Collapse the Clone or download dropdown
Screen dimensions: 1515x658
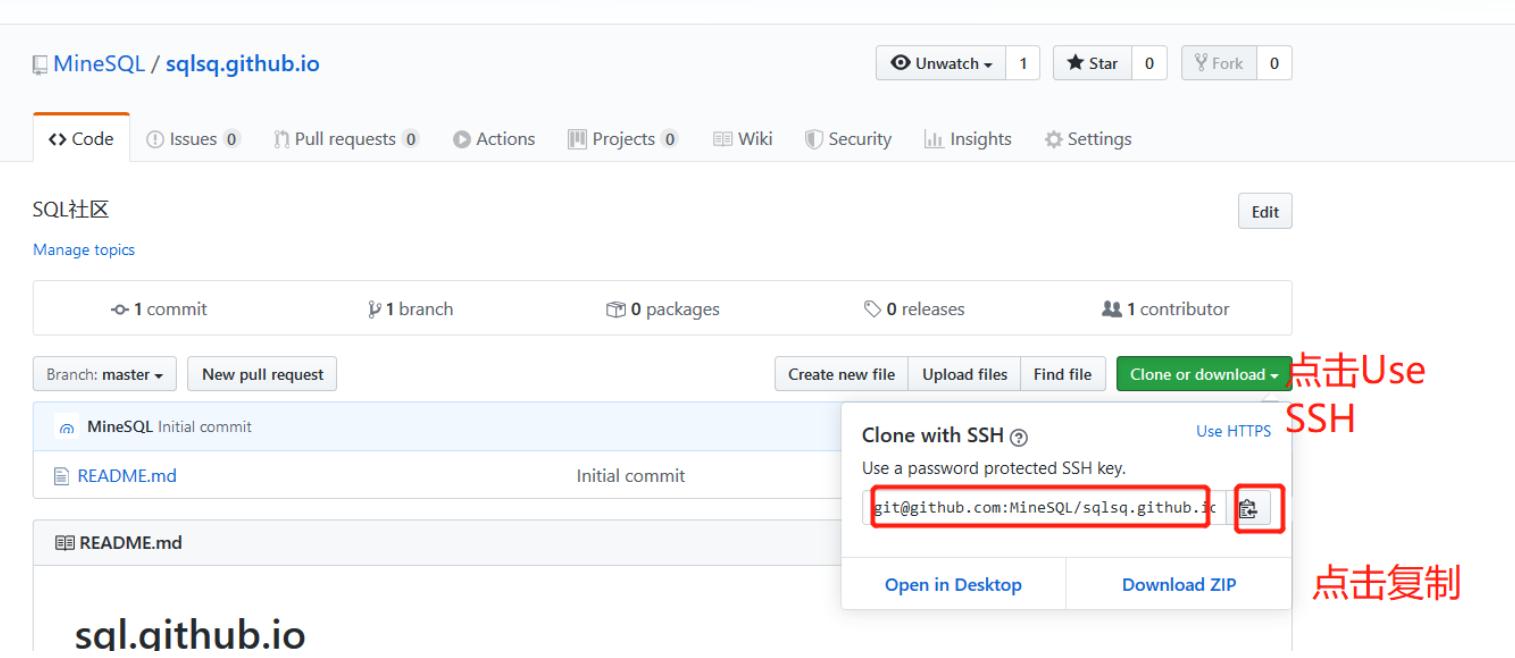(1203, 375)
